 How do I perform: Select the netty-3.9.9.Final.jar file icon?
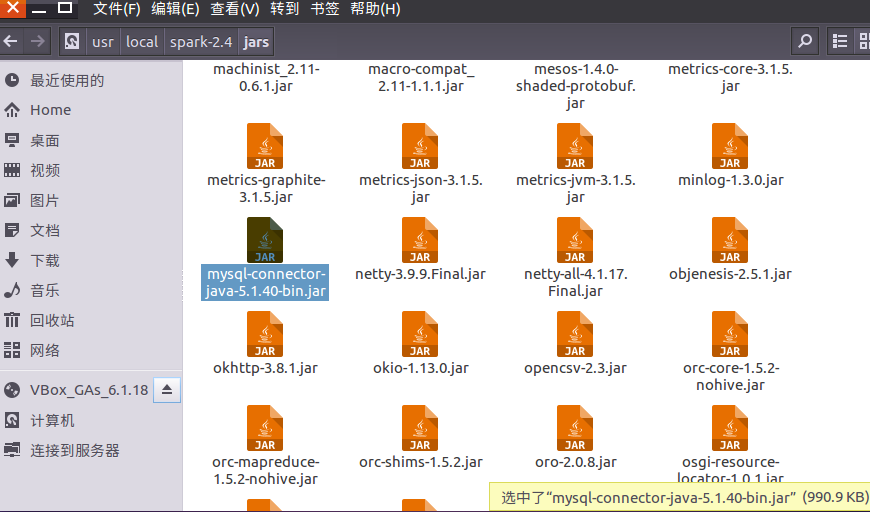pyautogui.click(x=420, y=240)
